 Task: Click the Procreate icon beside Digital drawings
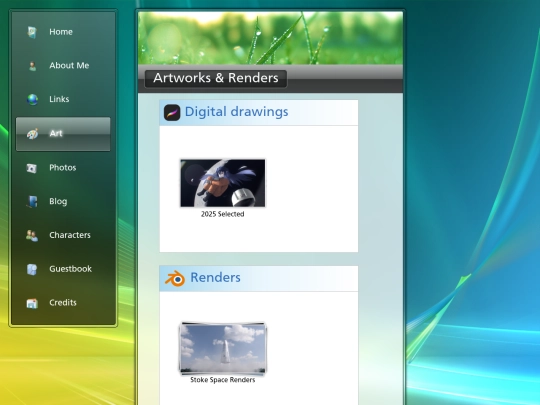click(172, 112)
